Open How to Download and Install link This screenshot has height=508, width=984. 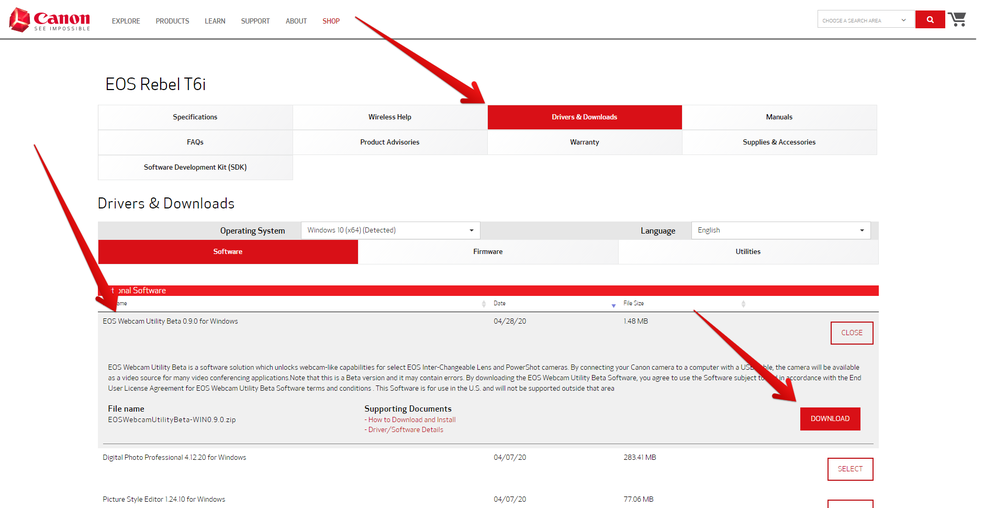click(410, 419)
